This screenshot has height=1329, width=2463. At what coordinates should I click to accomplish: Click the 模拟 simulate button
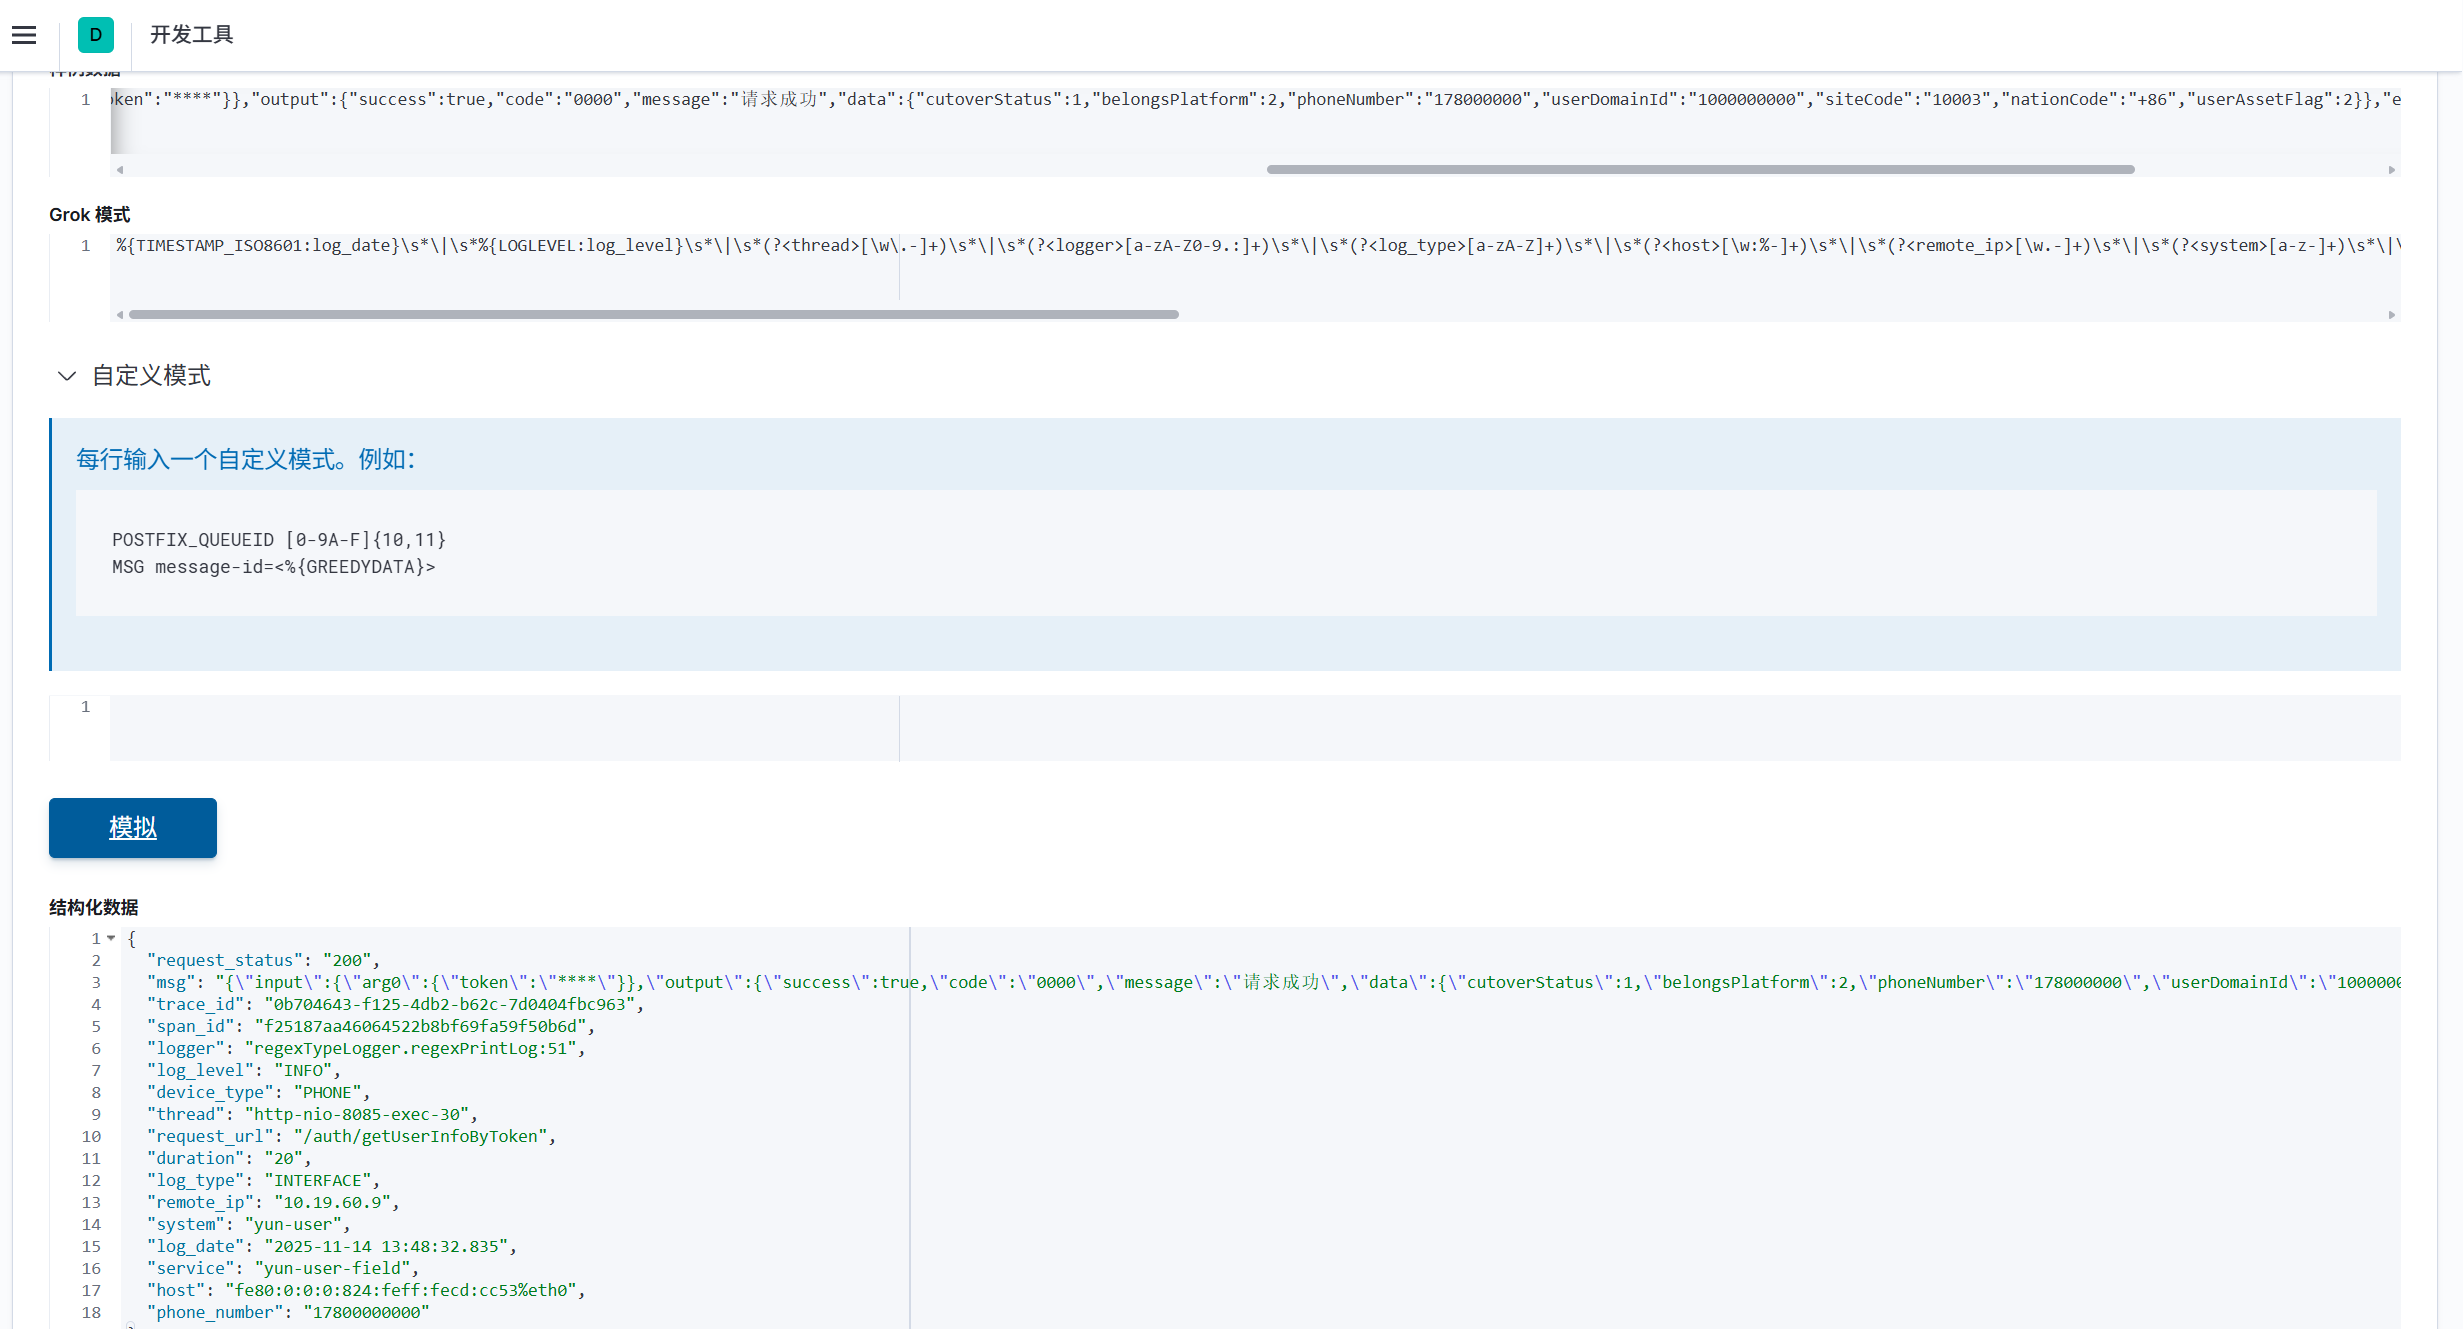pos(133,828)
